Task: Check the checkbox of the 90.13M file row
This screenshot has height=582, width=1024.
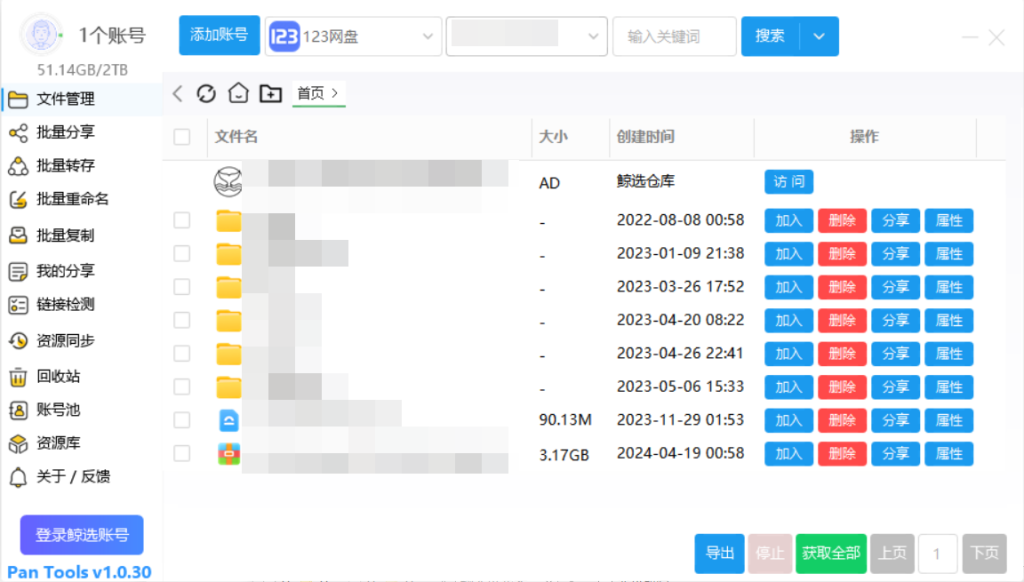Action: point(181,420)
